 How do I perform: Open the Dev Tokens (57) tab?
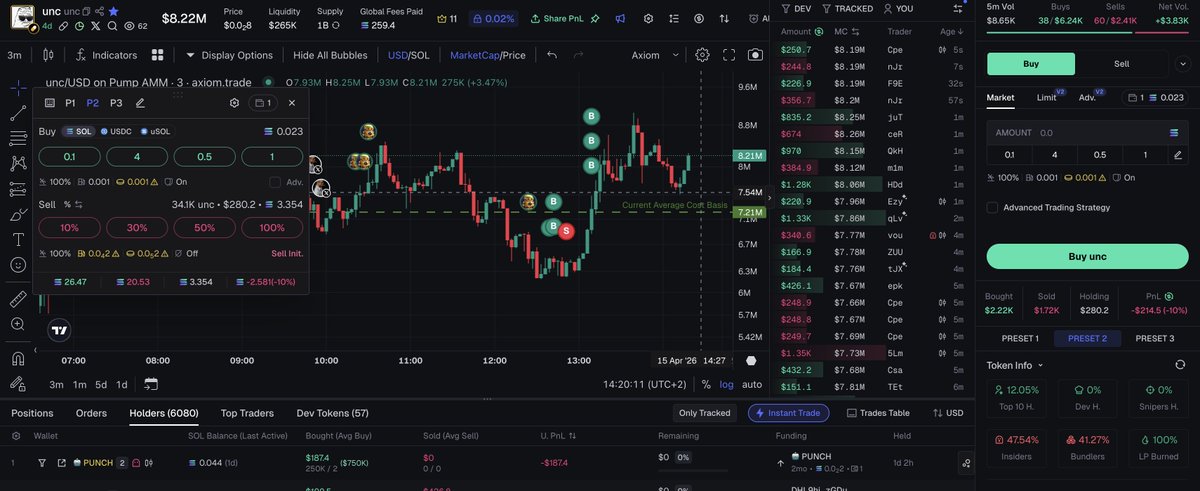[332, 412]
